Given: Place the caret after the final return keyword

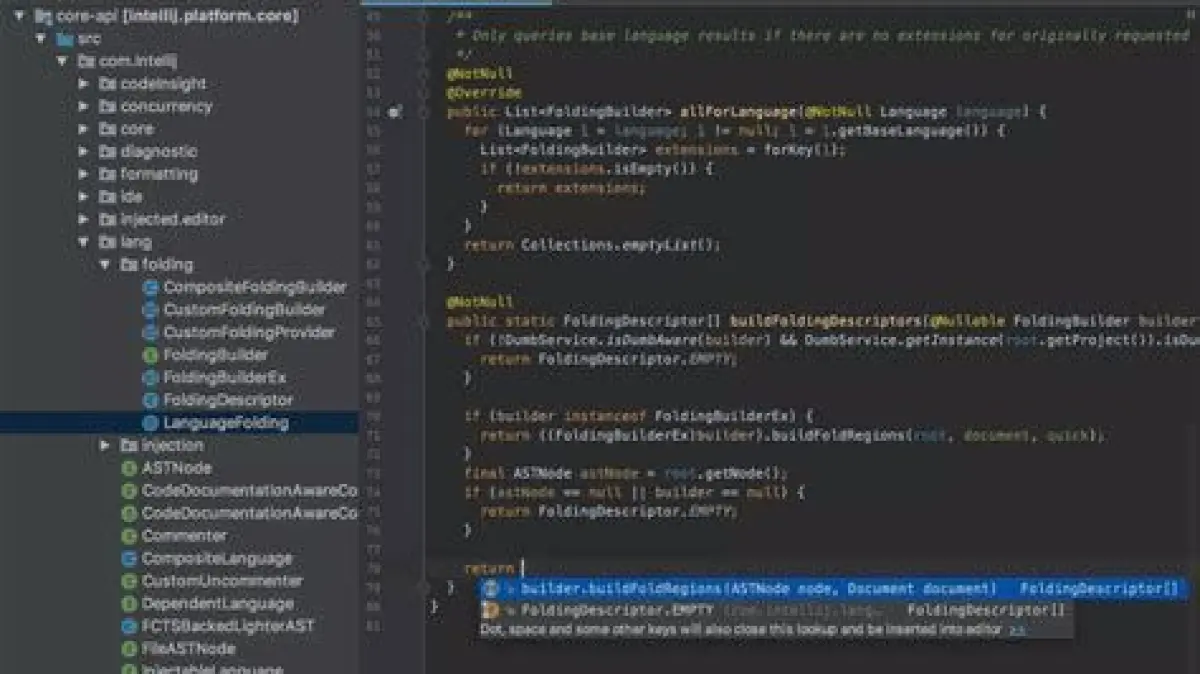Looking at the screenshot, I should click(x=520, y=568).
